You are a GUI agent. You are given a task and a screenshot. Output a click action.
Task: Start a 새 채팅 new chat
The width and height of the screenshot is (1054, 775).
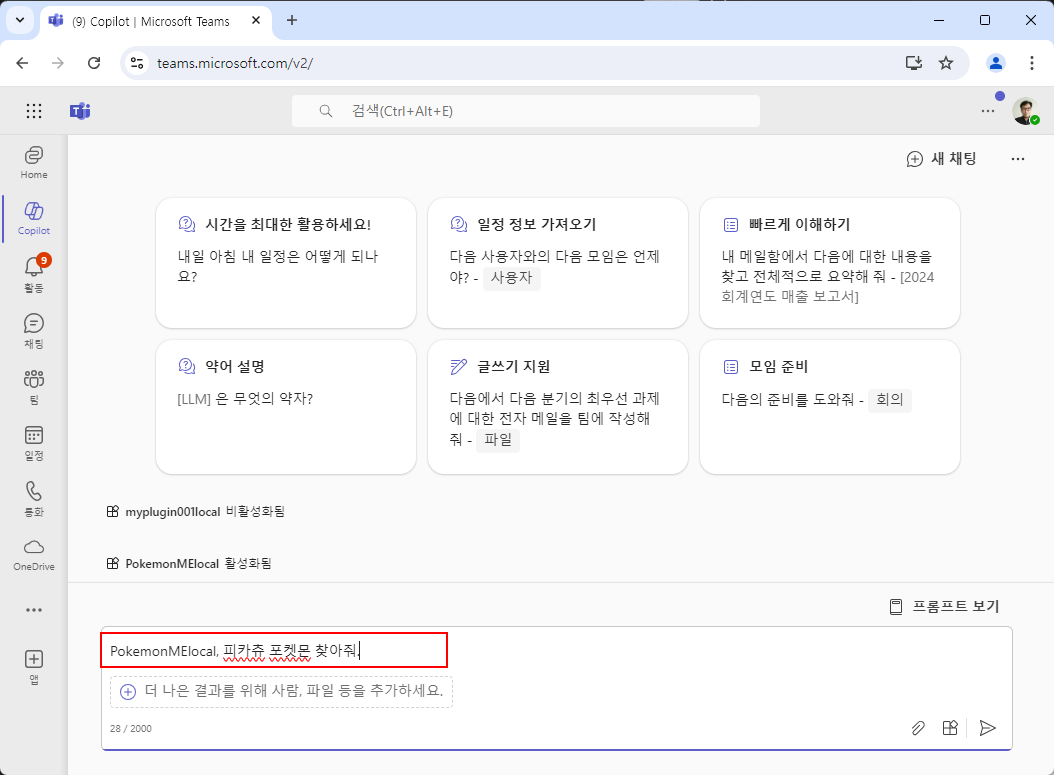pos(941,159)
